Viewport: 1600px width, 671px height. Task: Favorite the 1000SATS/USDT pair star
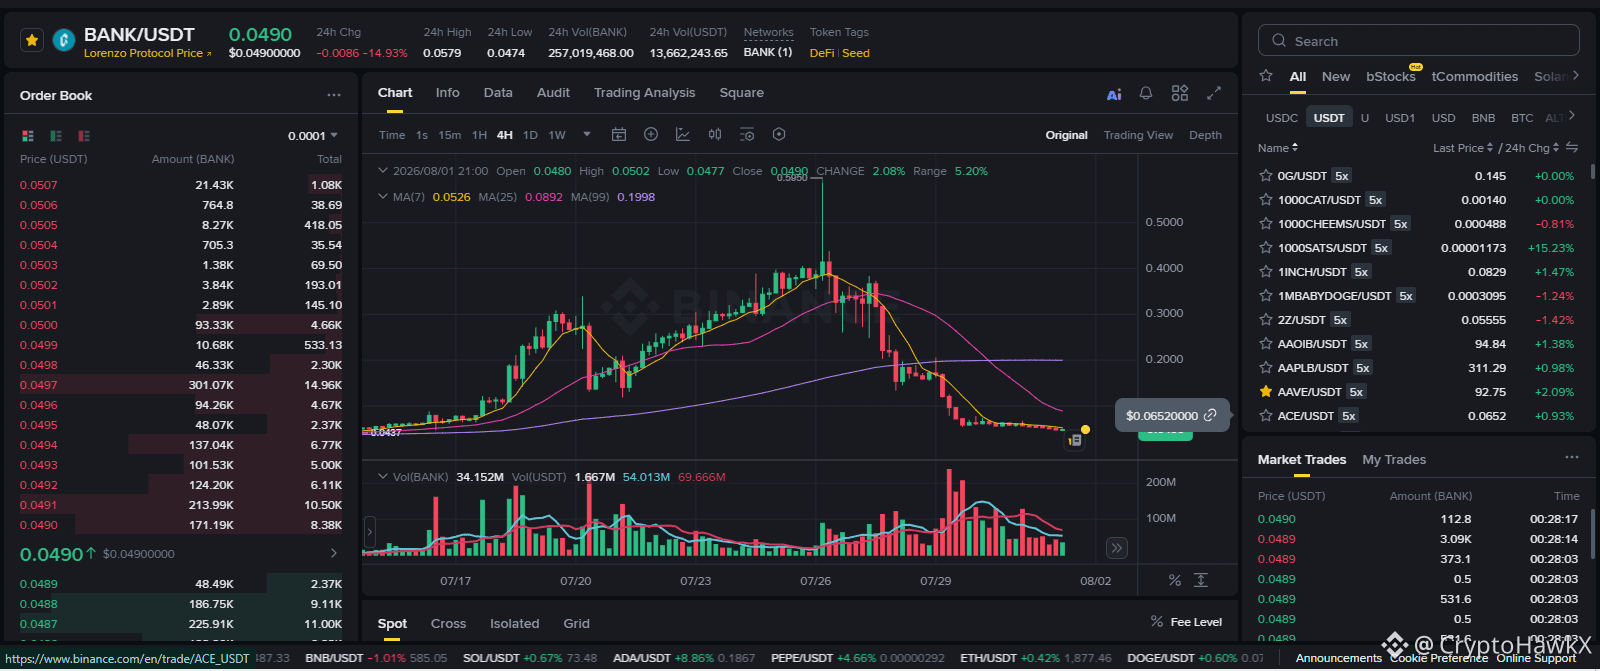coord(1266,248)
